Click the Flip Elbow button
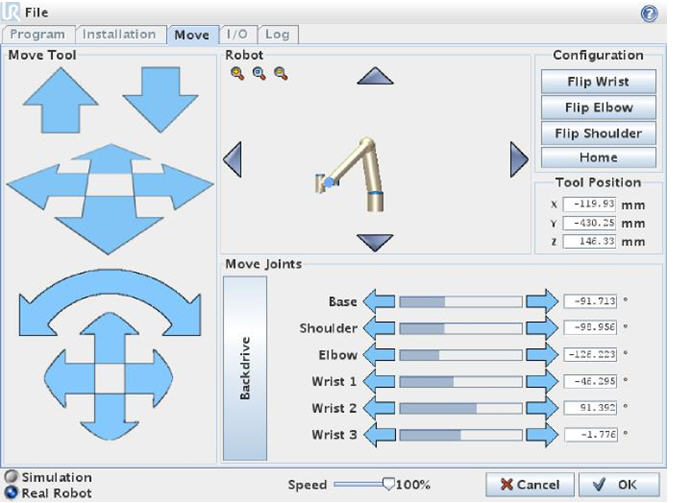The image size is (673, 503). click(x=598, y=107)
